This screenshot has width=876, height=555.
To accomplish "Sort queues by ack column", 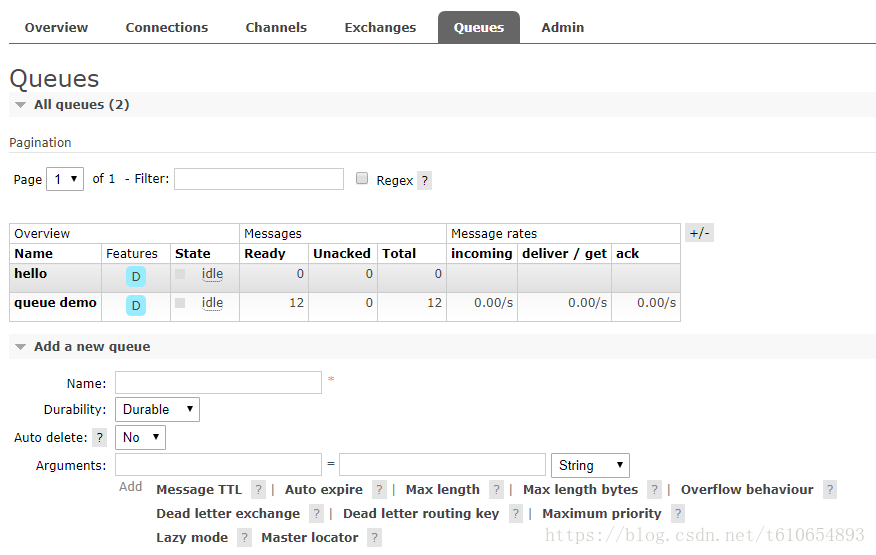I will (627, 254).
